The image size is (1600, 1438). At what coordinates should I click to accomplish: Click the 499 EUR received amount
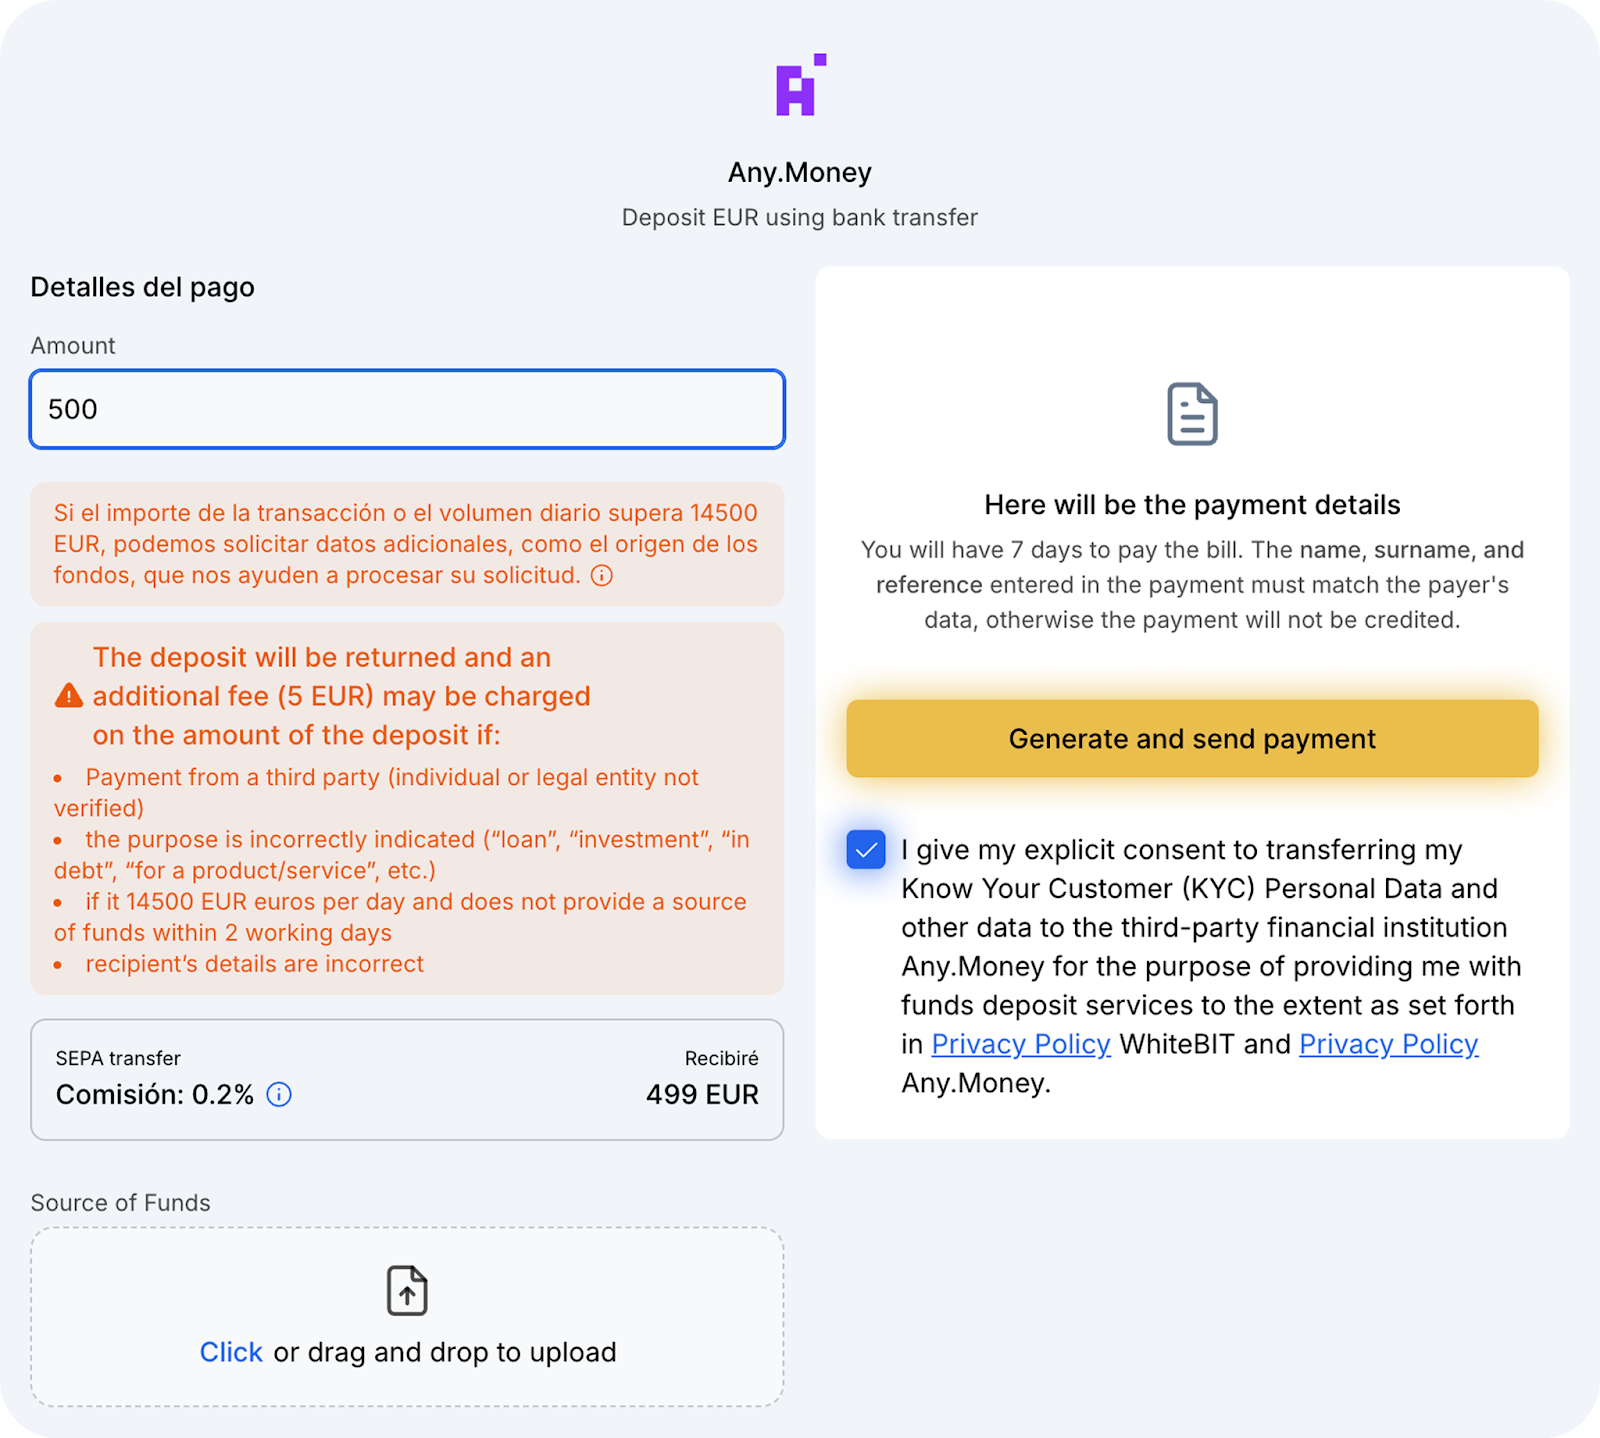click(x=702, y=1095)
